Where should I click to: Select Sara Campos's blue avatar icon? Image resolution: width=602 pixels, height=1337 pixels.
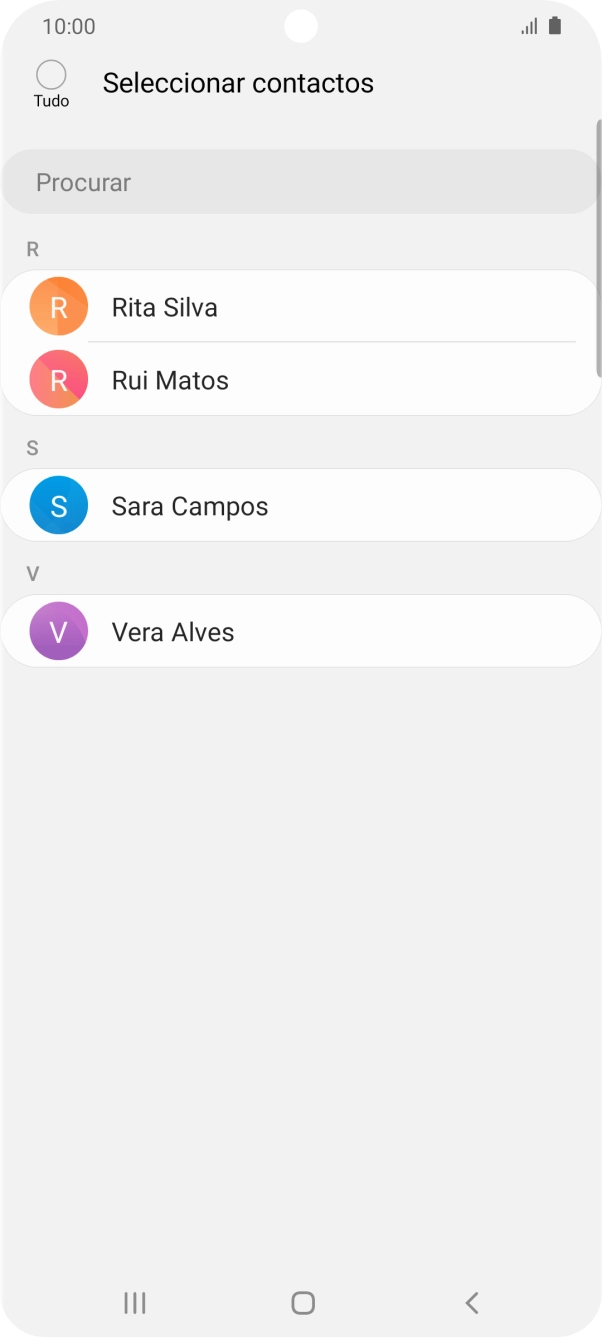point(57,505)
